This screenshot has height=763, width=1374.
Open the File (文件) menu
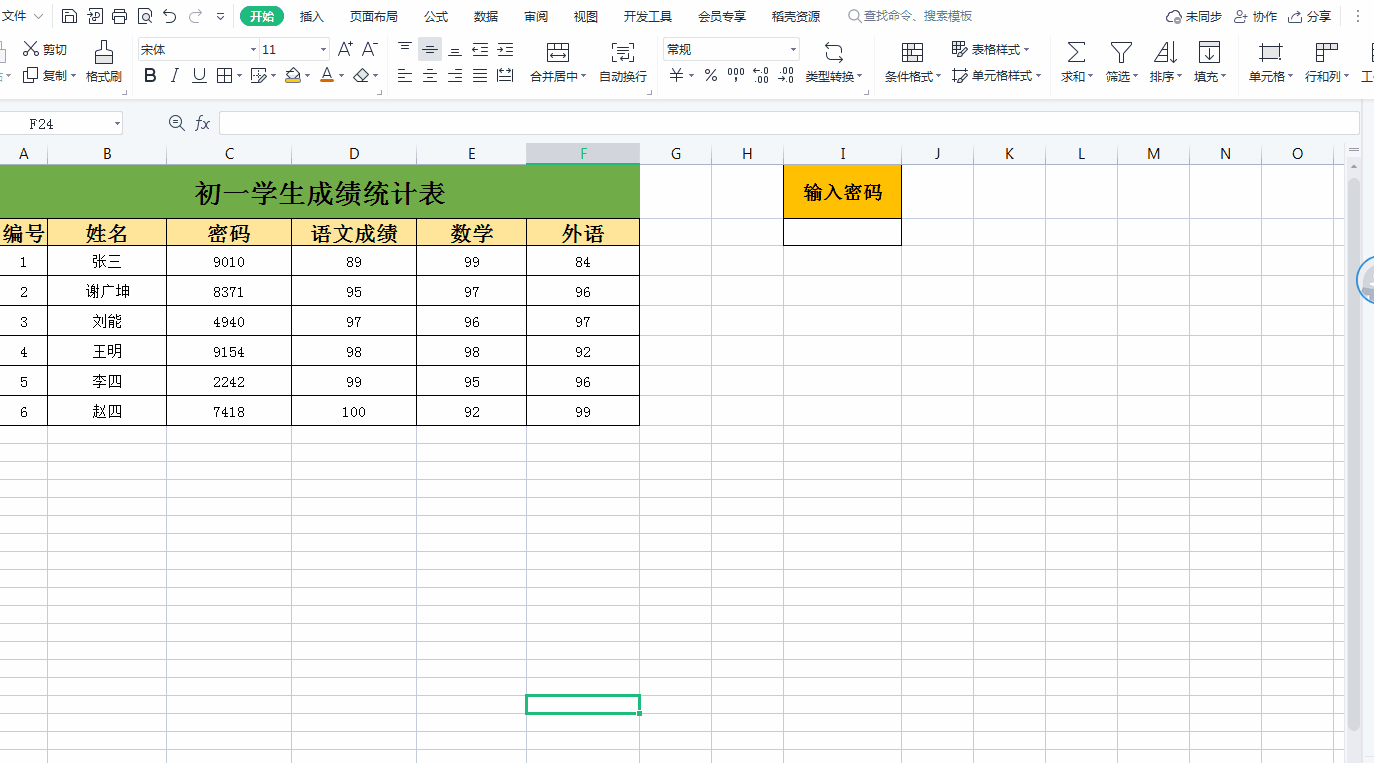[x=20, y=16]
